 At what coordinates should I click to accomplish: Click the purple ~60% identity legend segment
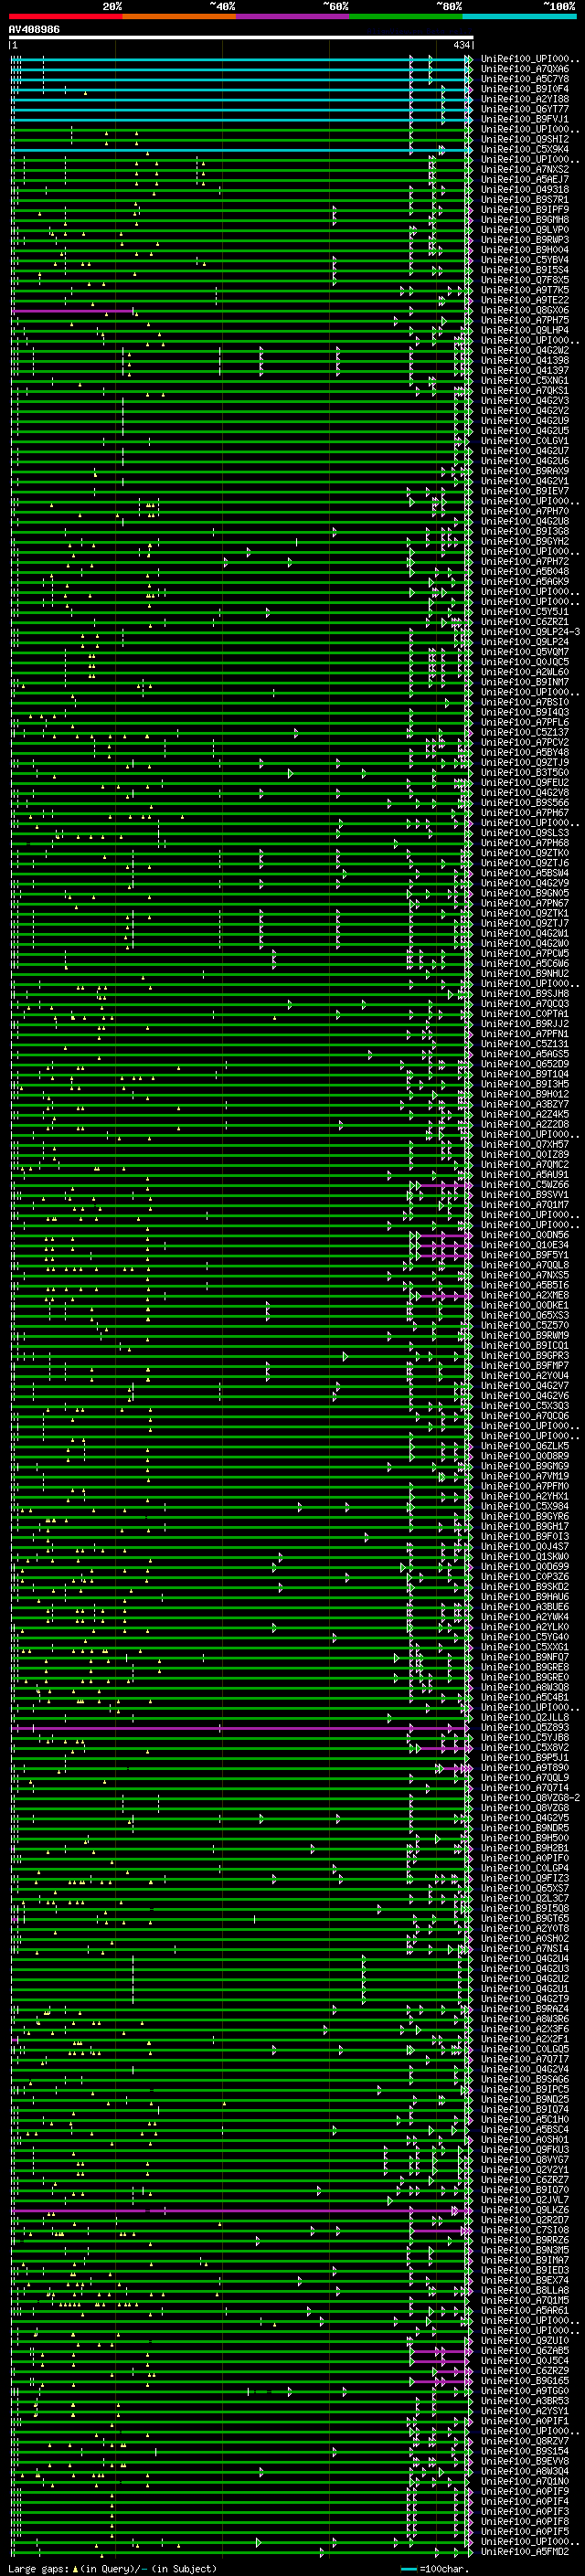click(x=293, y=16)
